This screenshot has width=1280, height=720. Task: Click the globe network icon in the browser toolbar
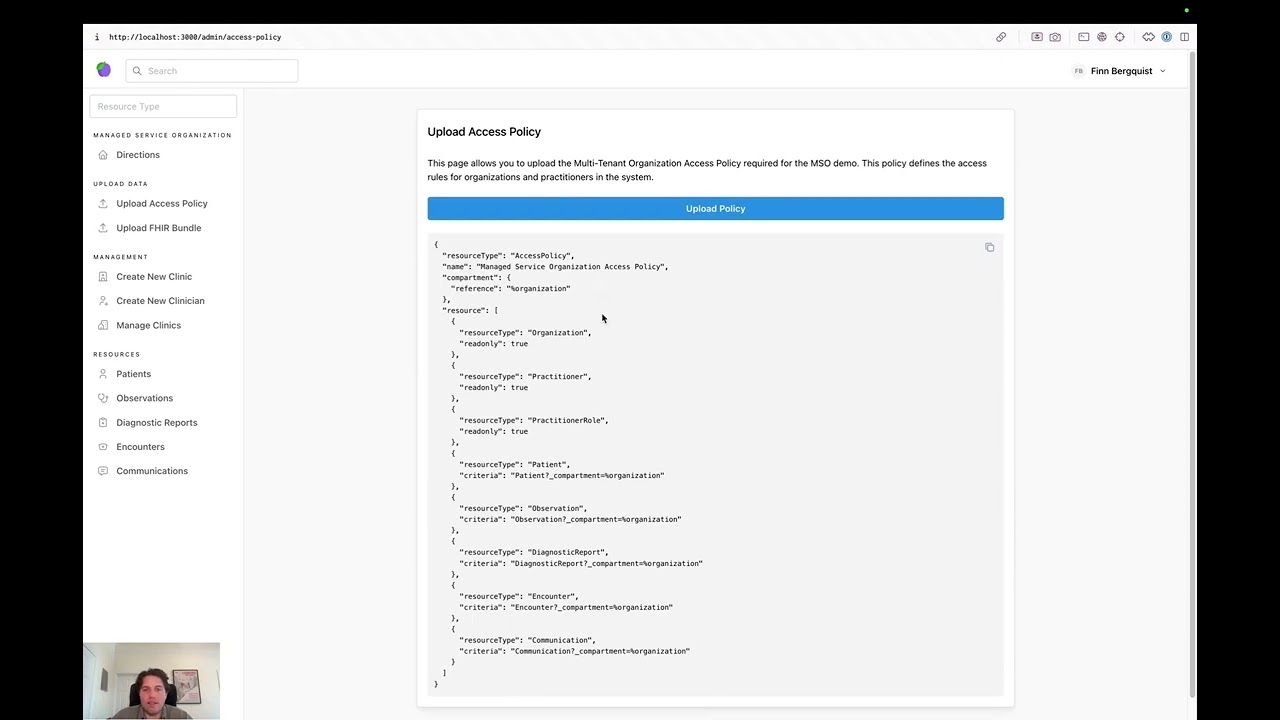[1102, 37]
